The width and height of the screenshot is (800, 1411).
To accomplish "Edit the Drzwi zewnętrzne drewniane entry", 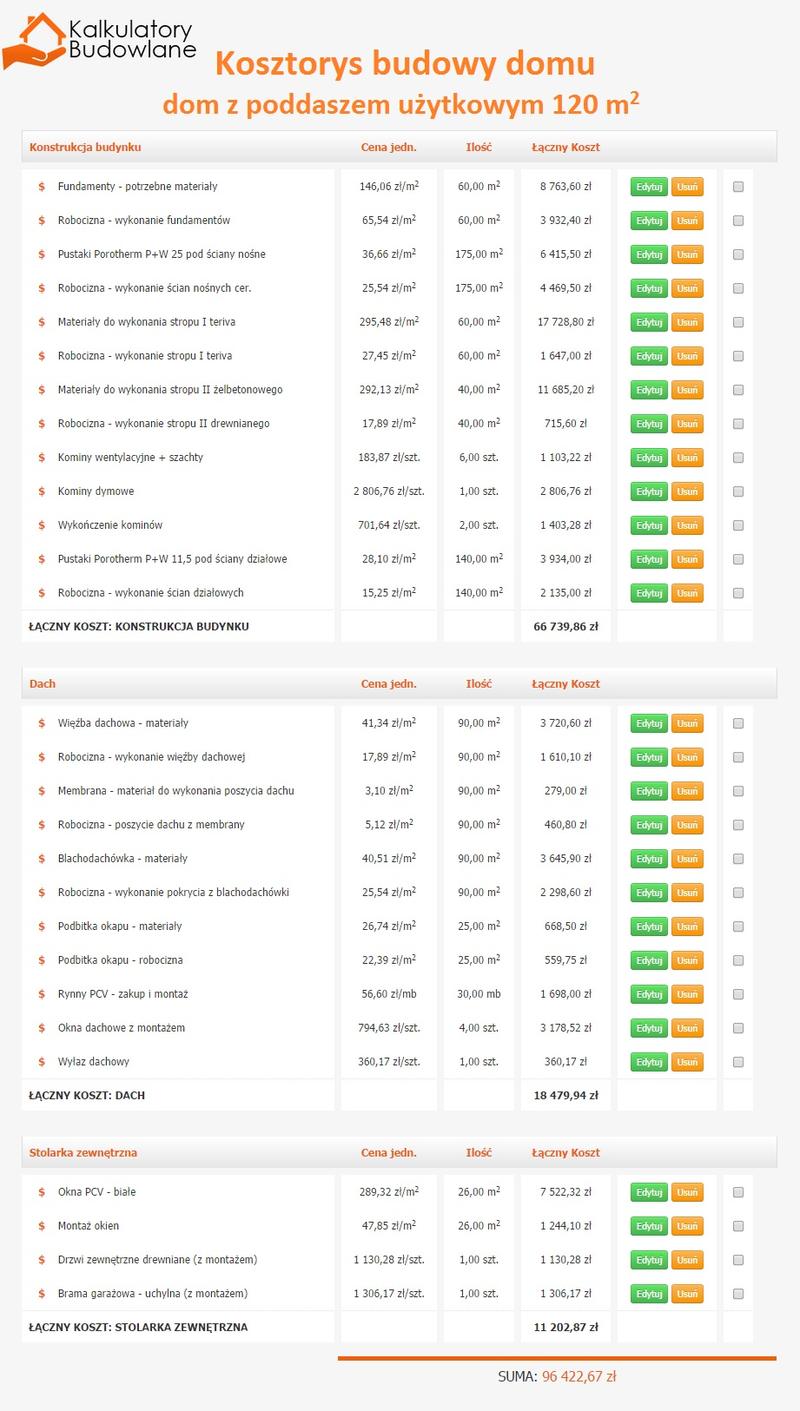I will pos(649,1260).
